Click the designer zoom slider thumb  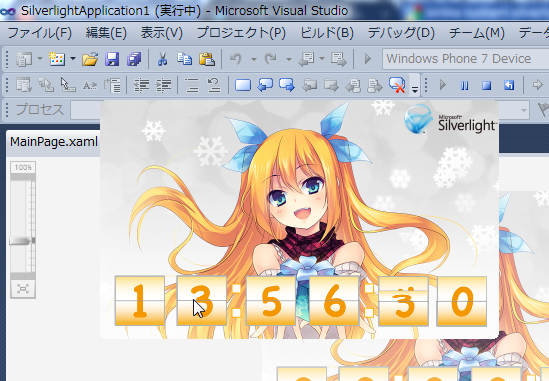(x=21, y=241)
